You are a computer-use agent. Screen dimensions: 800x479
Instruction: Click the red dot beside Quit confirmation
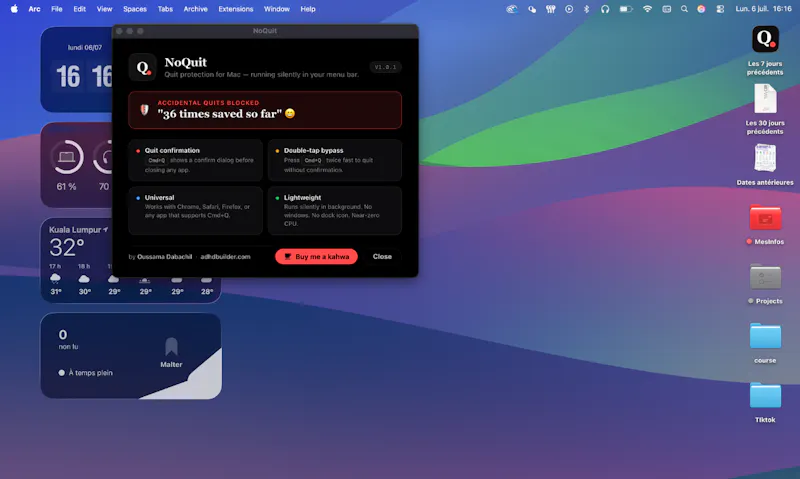[138, 150]
